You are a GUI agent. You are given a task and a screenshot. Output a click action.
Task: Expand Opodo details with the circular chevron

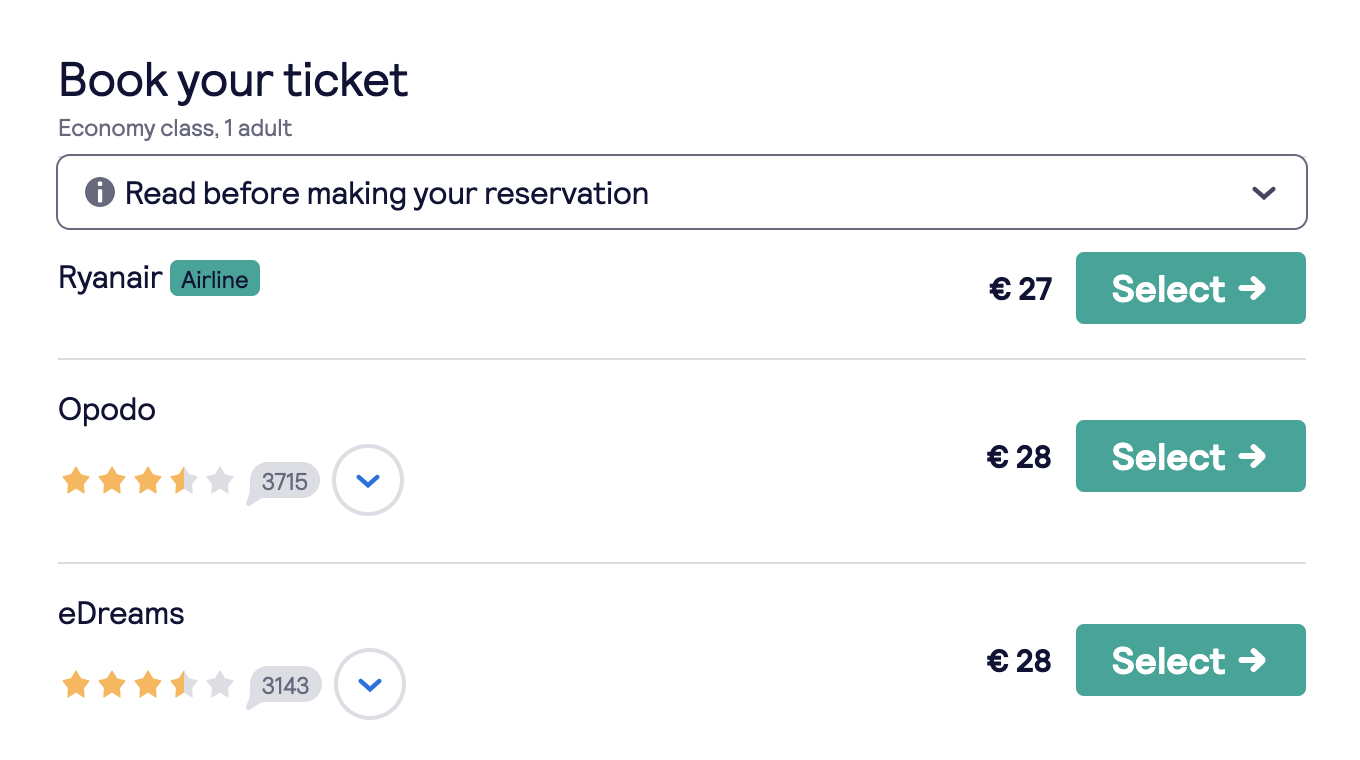368,480
